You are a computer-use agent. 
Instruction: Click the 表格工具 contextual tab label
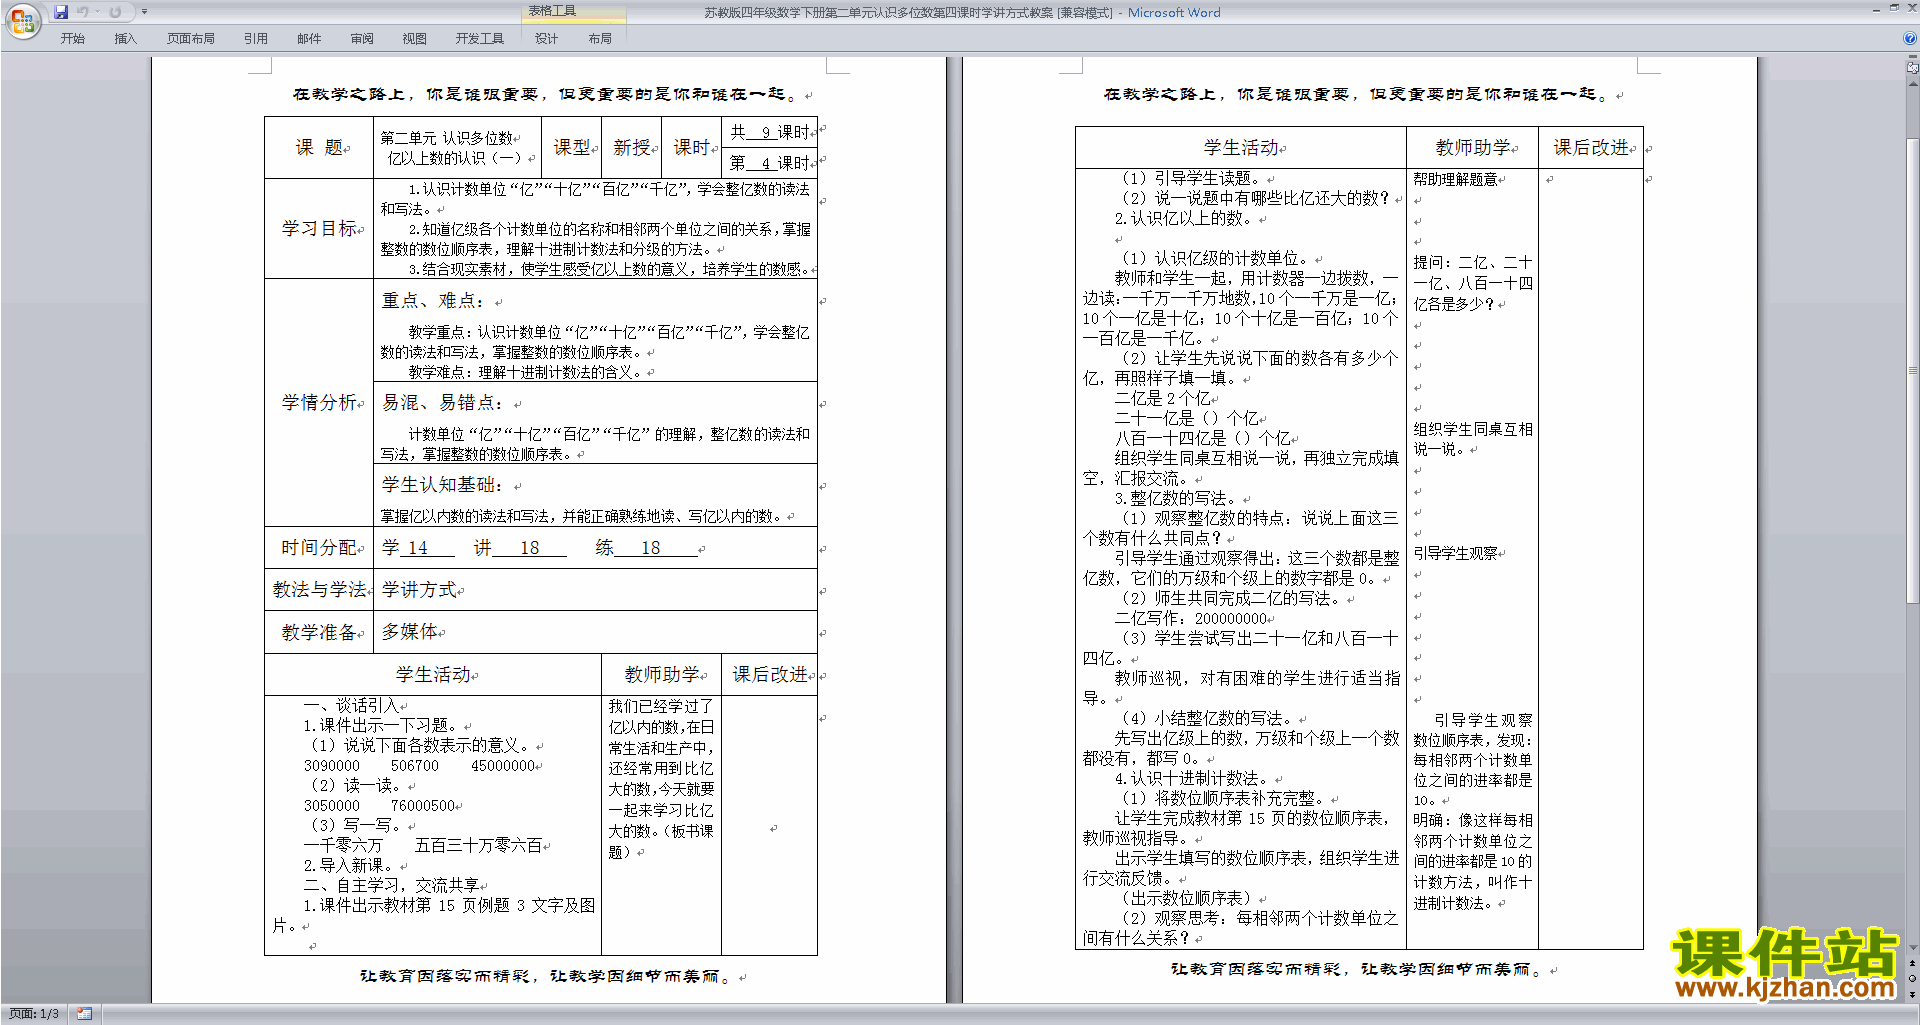click(x=552, y=11)
